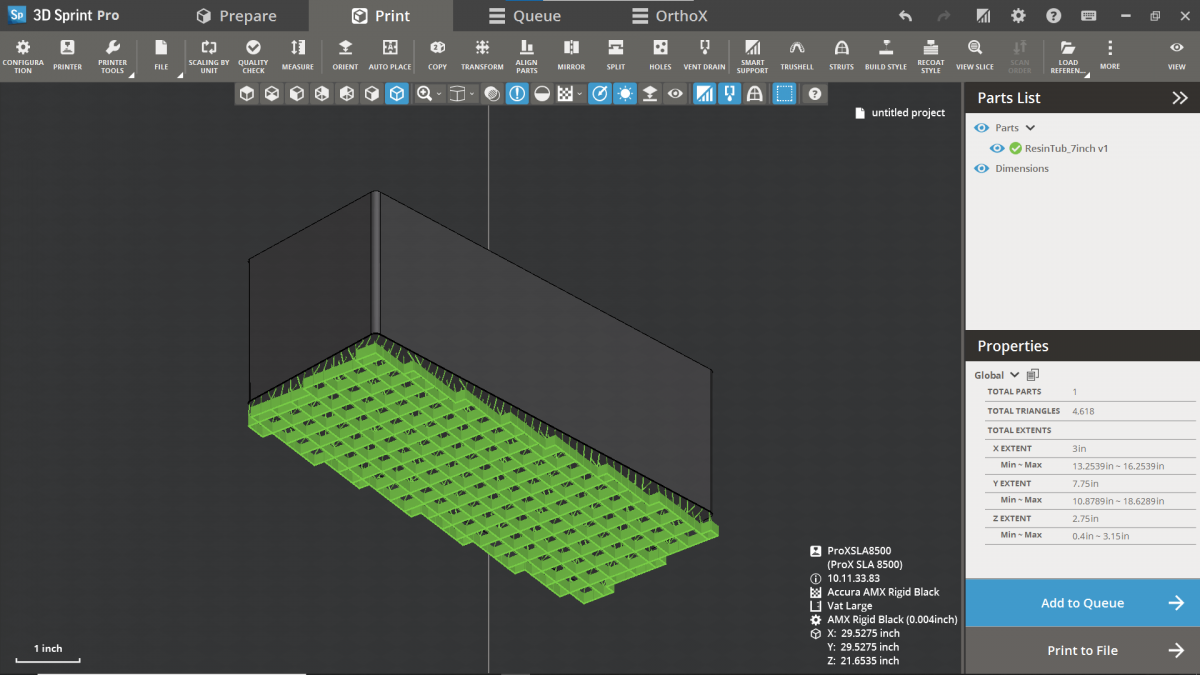
Task: Open the Smart Support tool
Action: click(751, 55)
